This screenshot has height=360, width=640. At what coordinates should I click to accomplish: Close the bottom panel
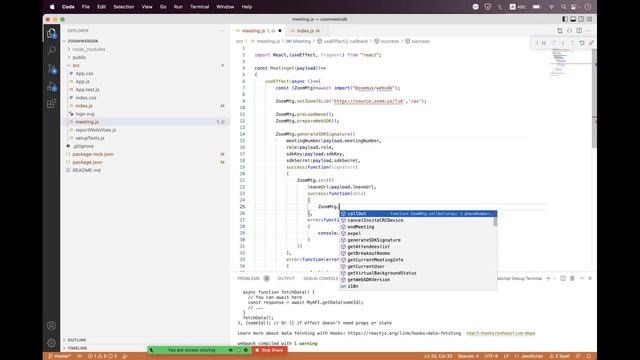pyautogui.click(x=590, y=278)
